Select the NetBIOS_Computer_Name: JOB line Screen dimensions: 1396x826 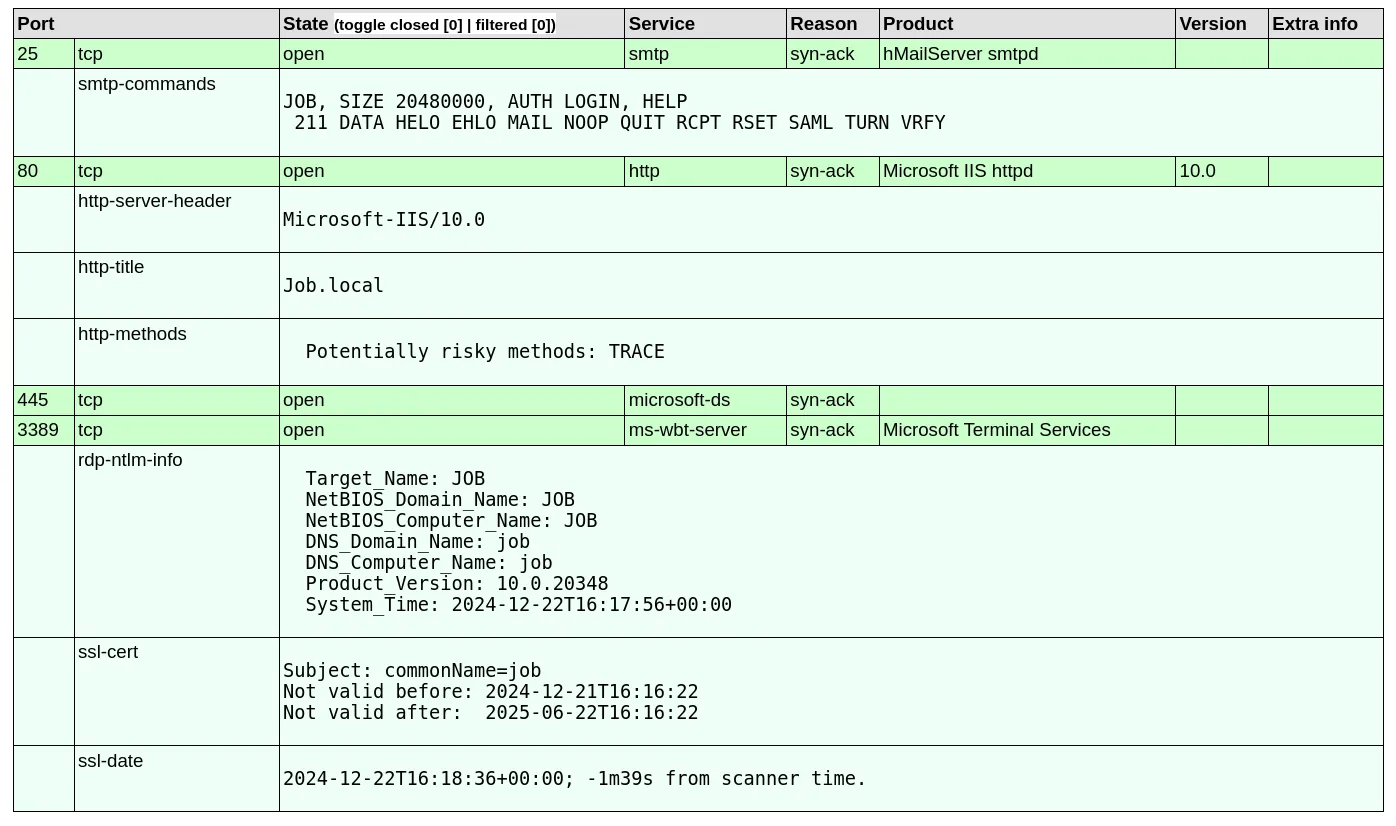coord(451,521)
